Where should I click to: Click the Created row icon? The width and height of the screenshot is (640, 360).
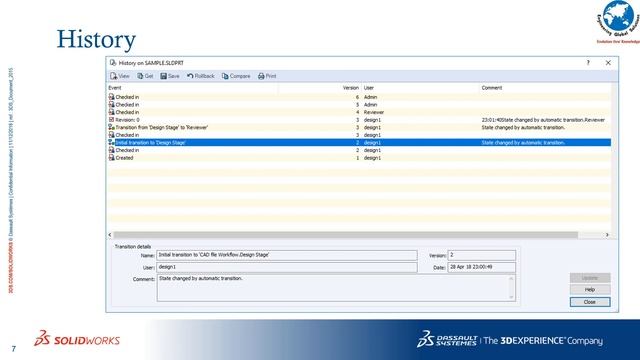pos(111,158)
